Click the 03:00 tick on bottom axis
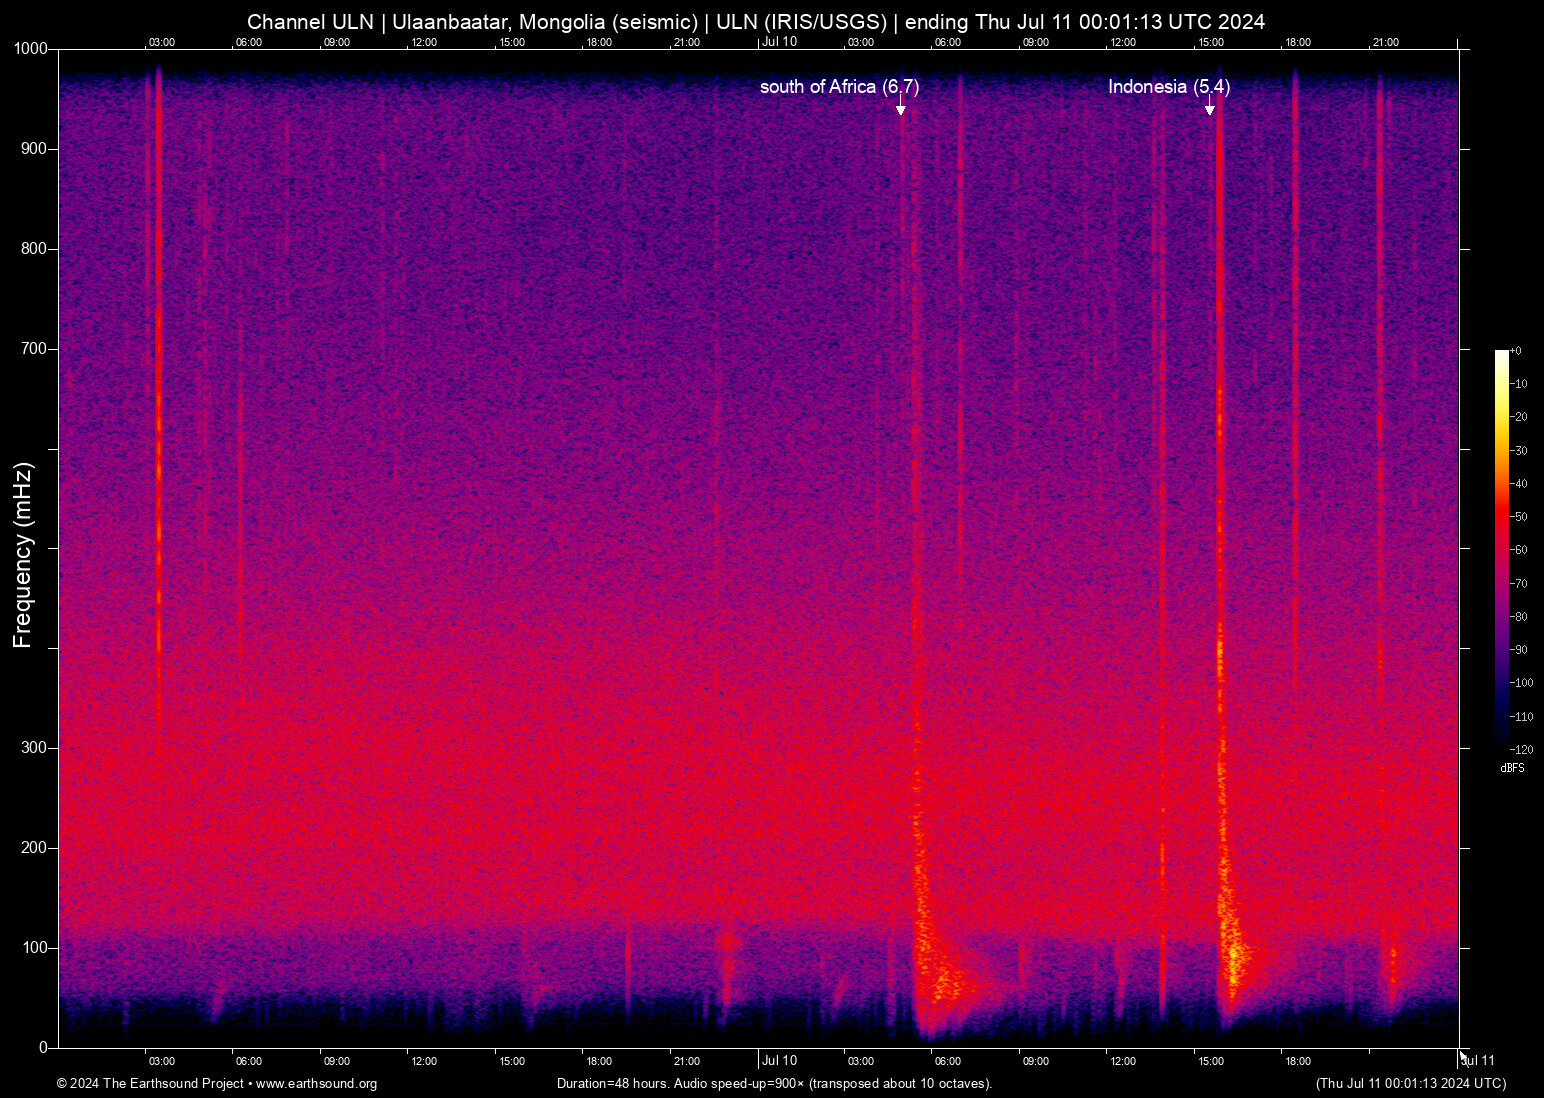The image size is (1544, 1098). (161, 1061)
